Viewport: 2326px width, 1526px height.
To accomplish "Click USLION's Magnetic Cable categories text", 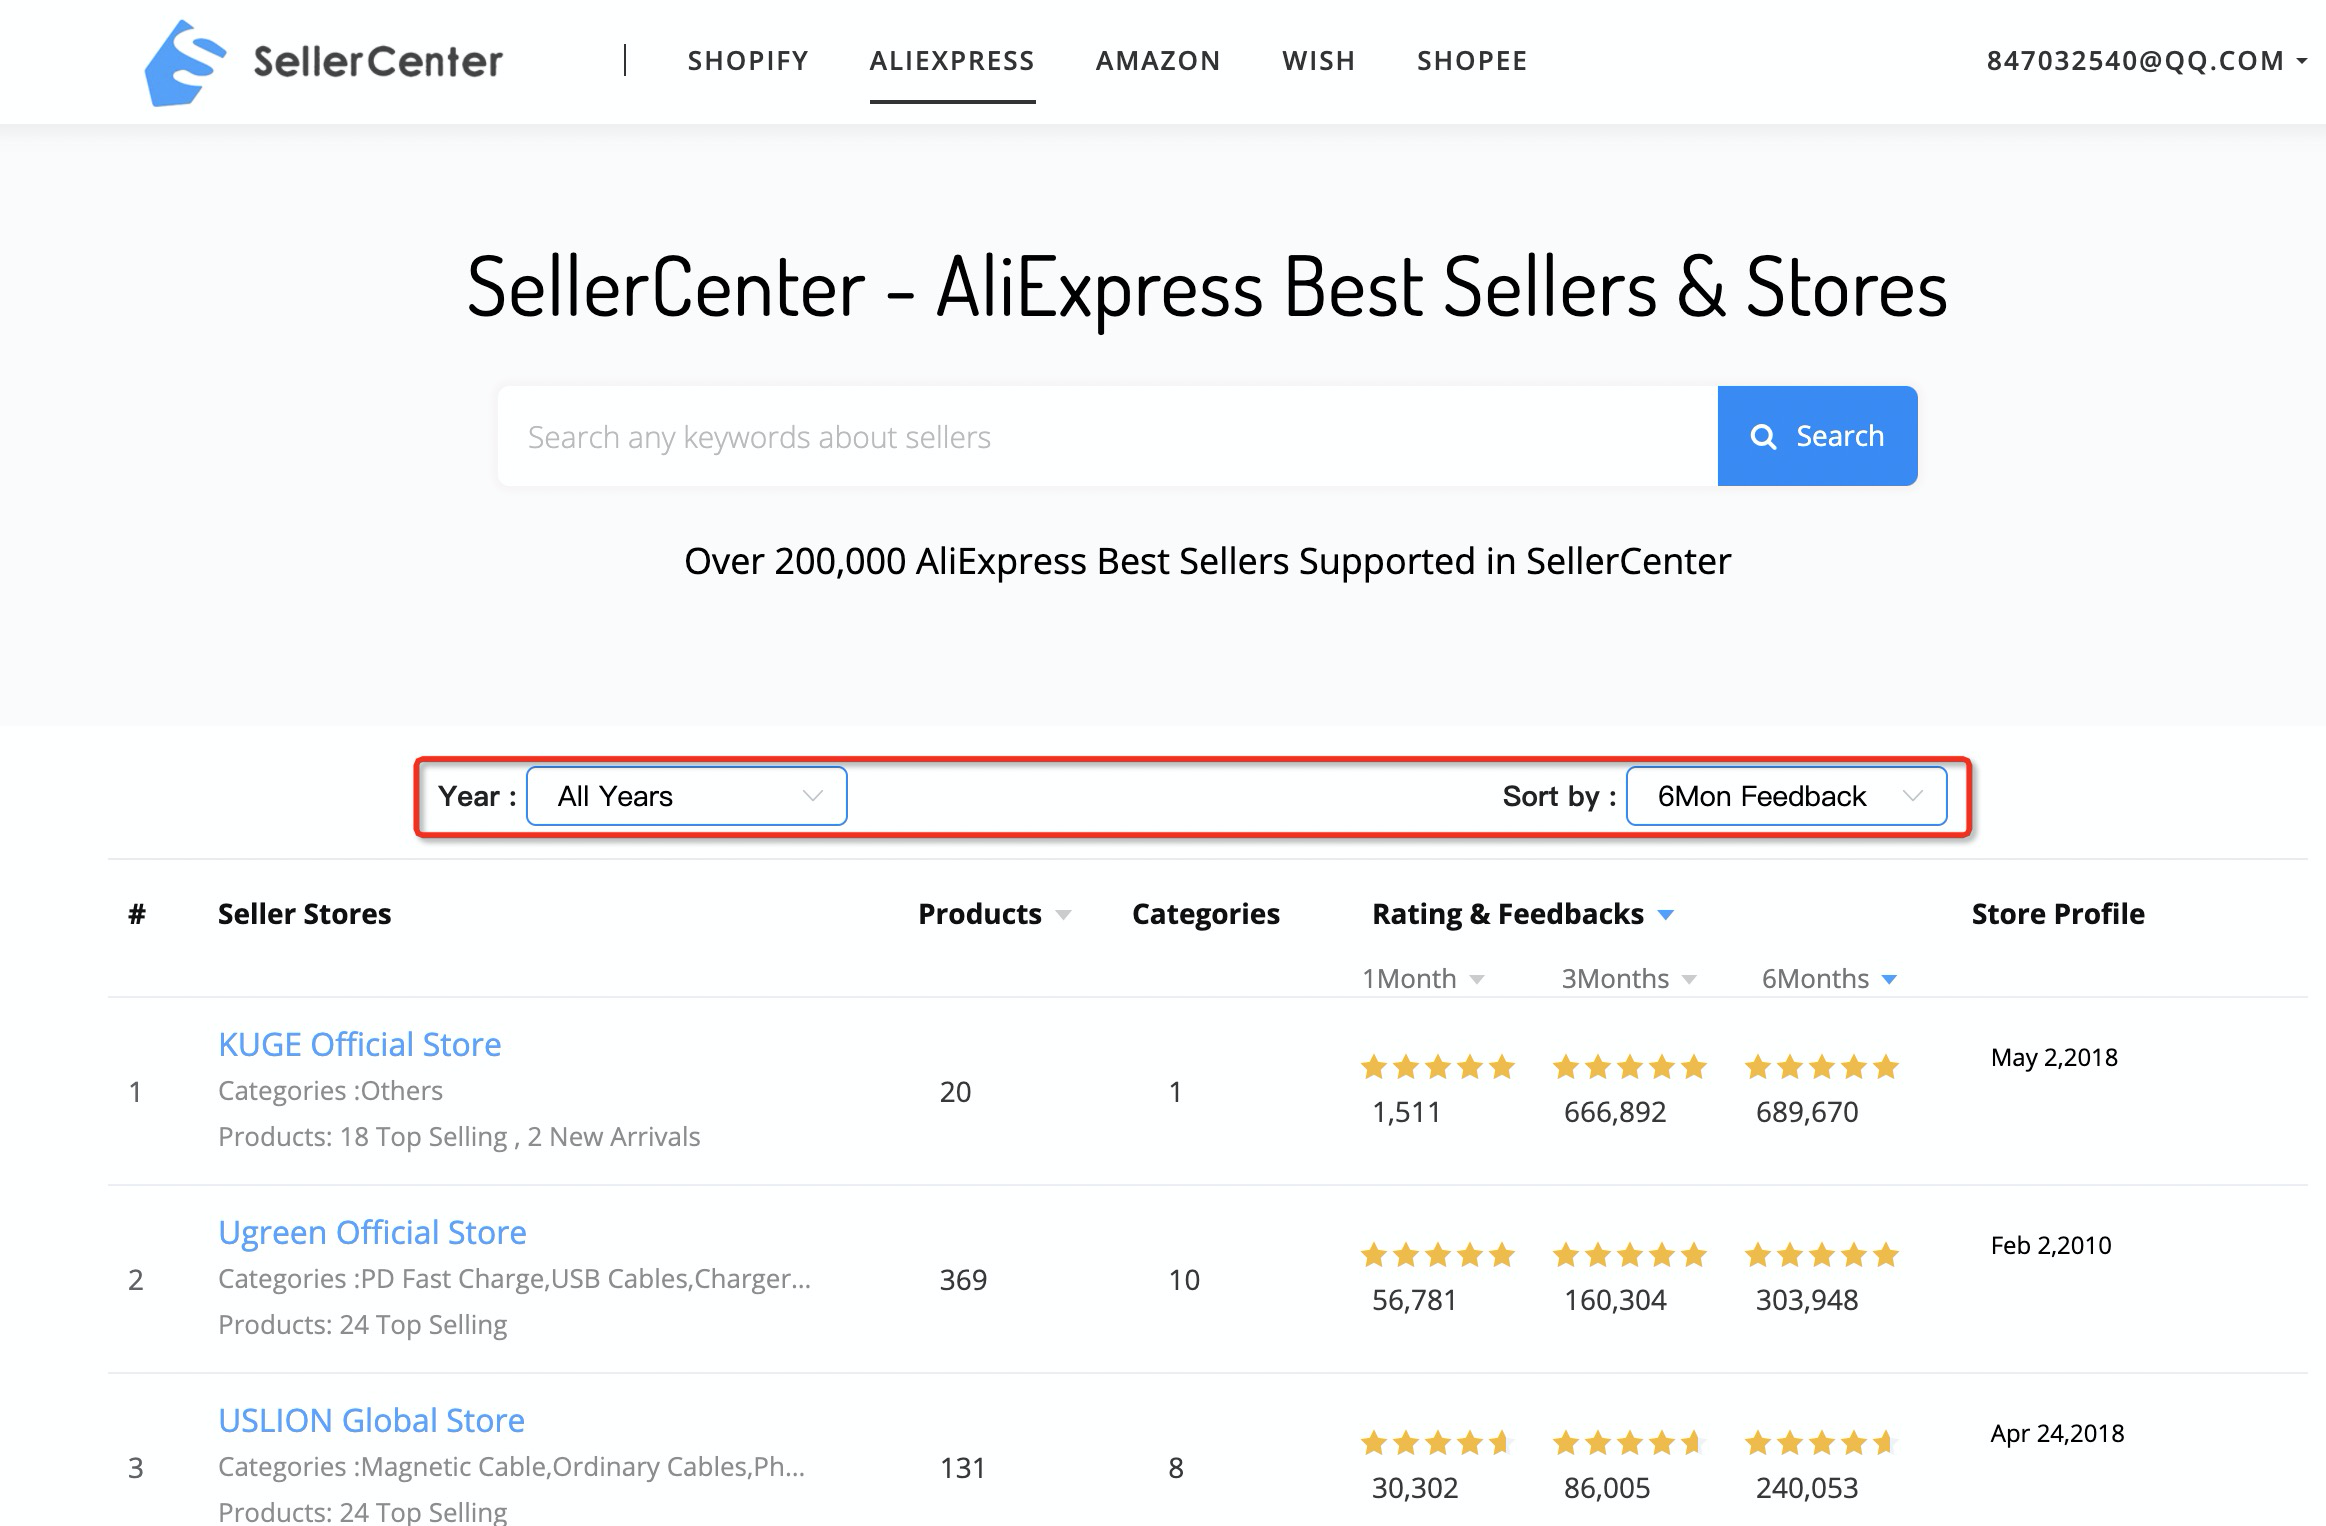I will pos(511,1467).
